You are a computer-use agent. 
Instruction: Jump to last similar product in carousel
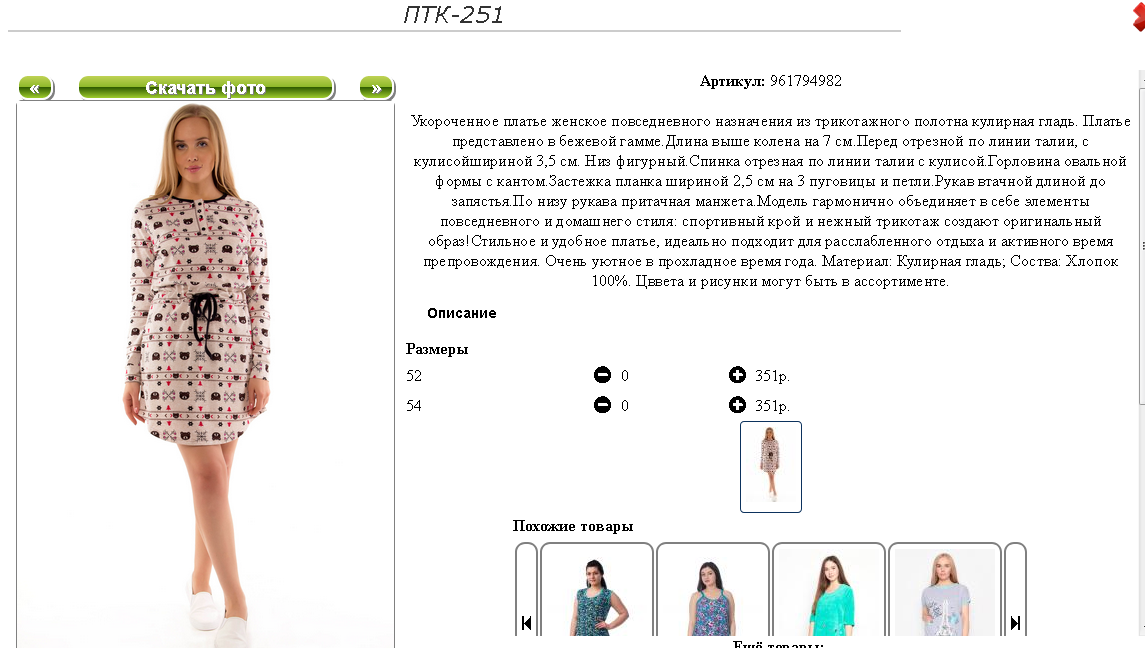click(1015, 622)
